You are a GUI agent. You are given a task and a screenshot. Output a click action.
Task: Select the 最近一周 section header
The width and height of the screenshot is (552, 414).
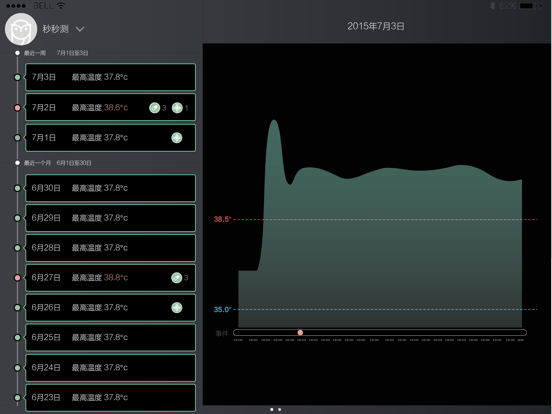click(x=35, y=53)
